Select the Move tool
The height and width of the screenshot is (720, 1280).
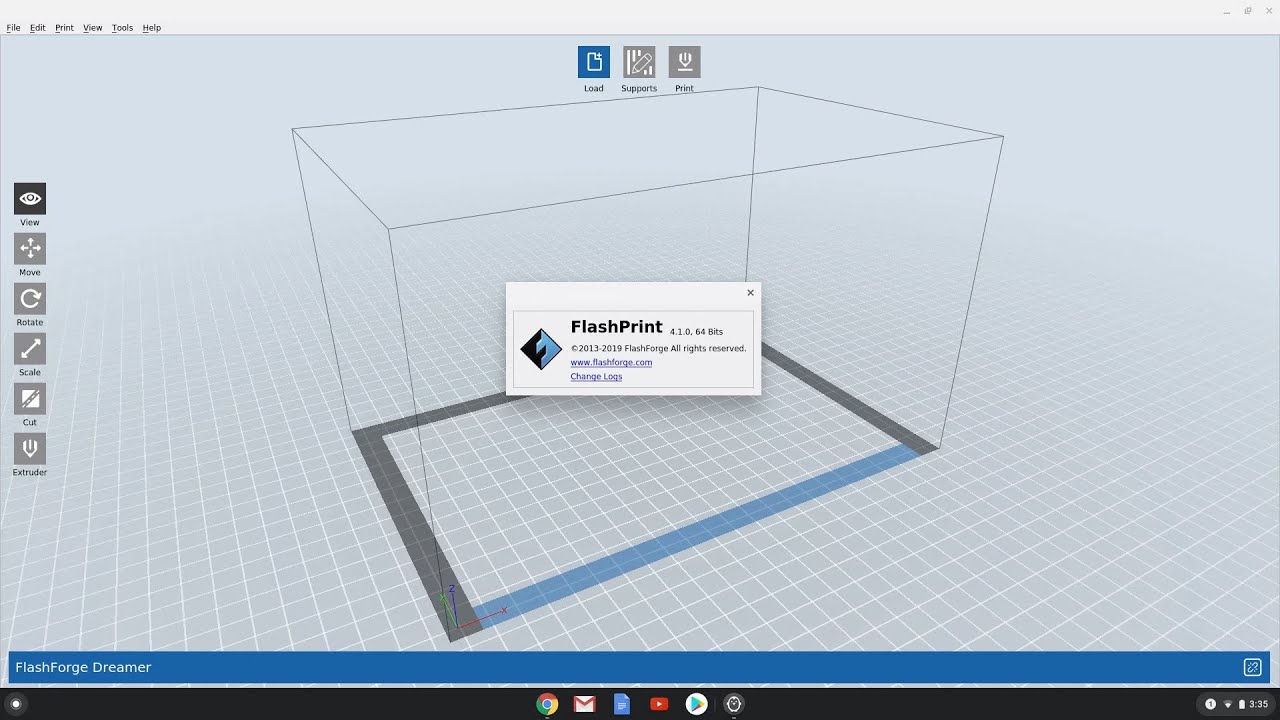coord(30,249)
